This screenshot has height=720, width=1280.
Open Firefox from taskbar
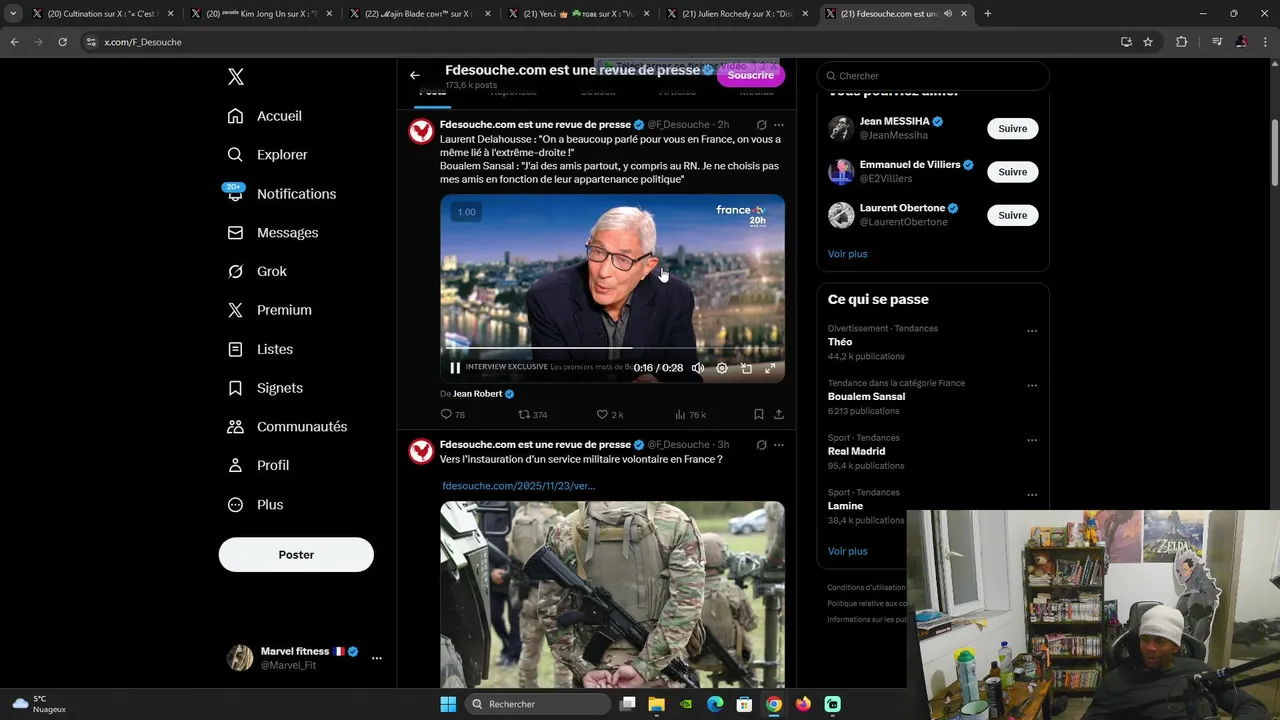click(x=803, y=704)
